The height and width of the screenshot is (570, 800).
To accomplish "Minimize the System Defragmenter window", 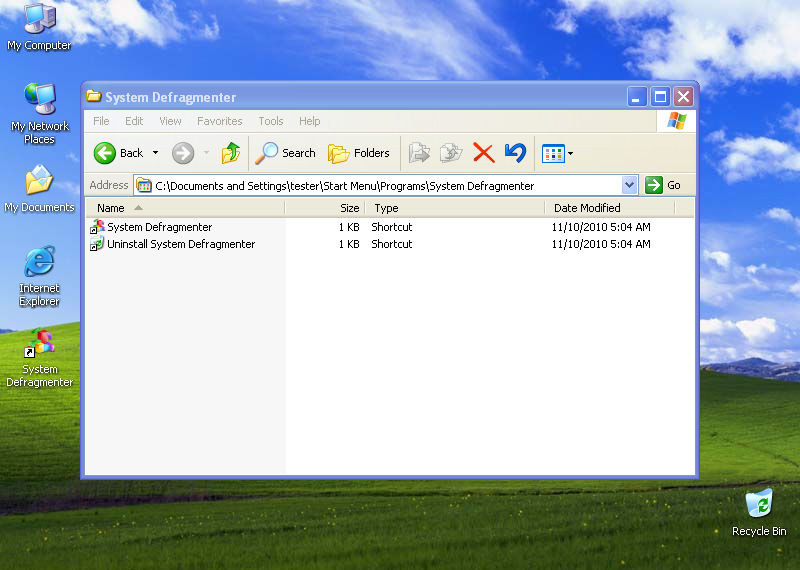I will pyautogui.click(x=636, y=96).
